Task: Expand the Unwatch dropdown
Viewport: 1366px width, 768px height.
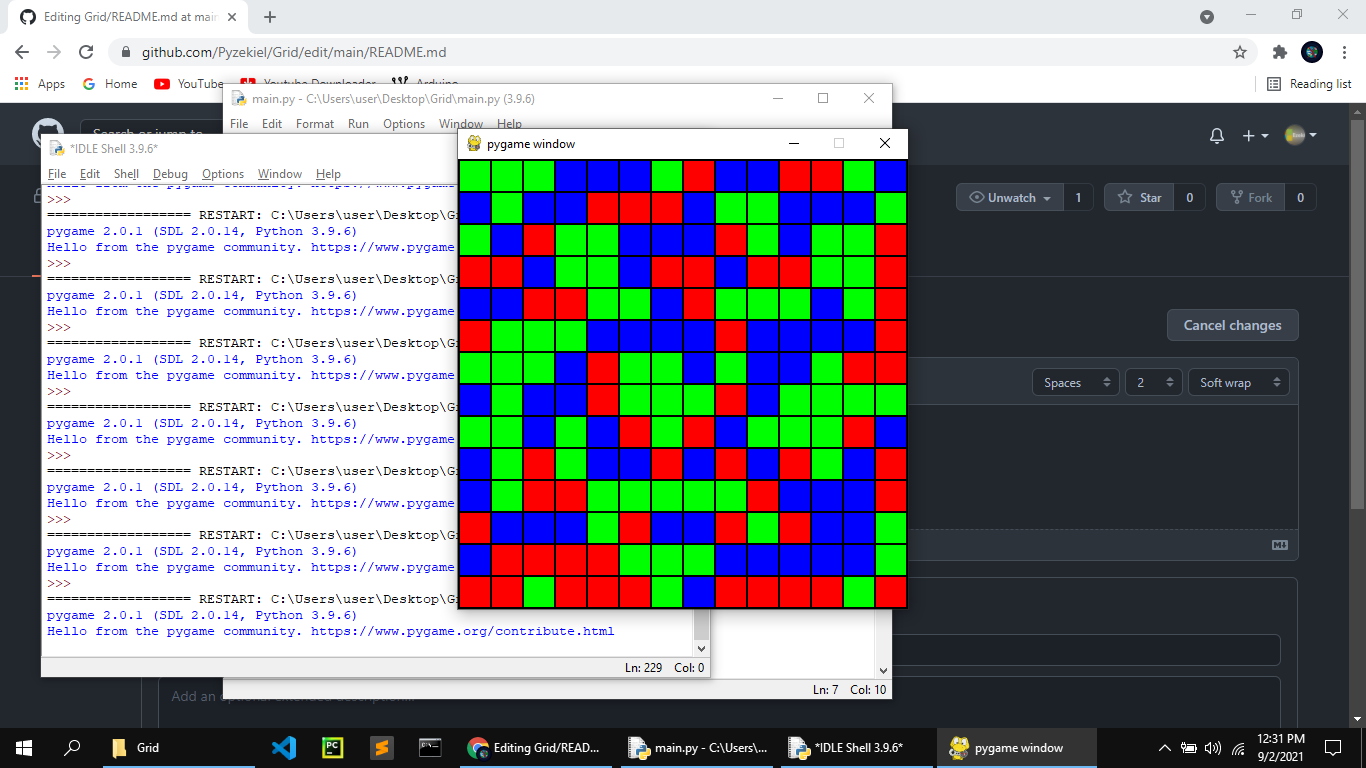Action: pos(1009,197)
